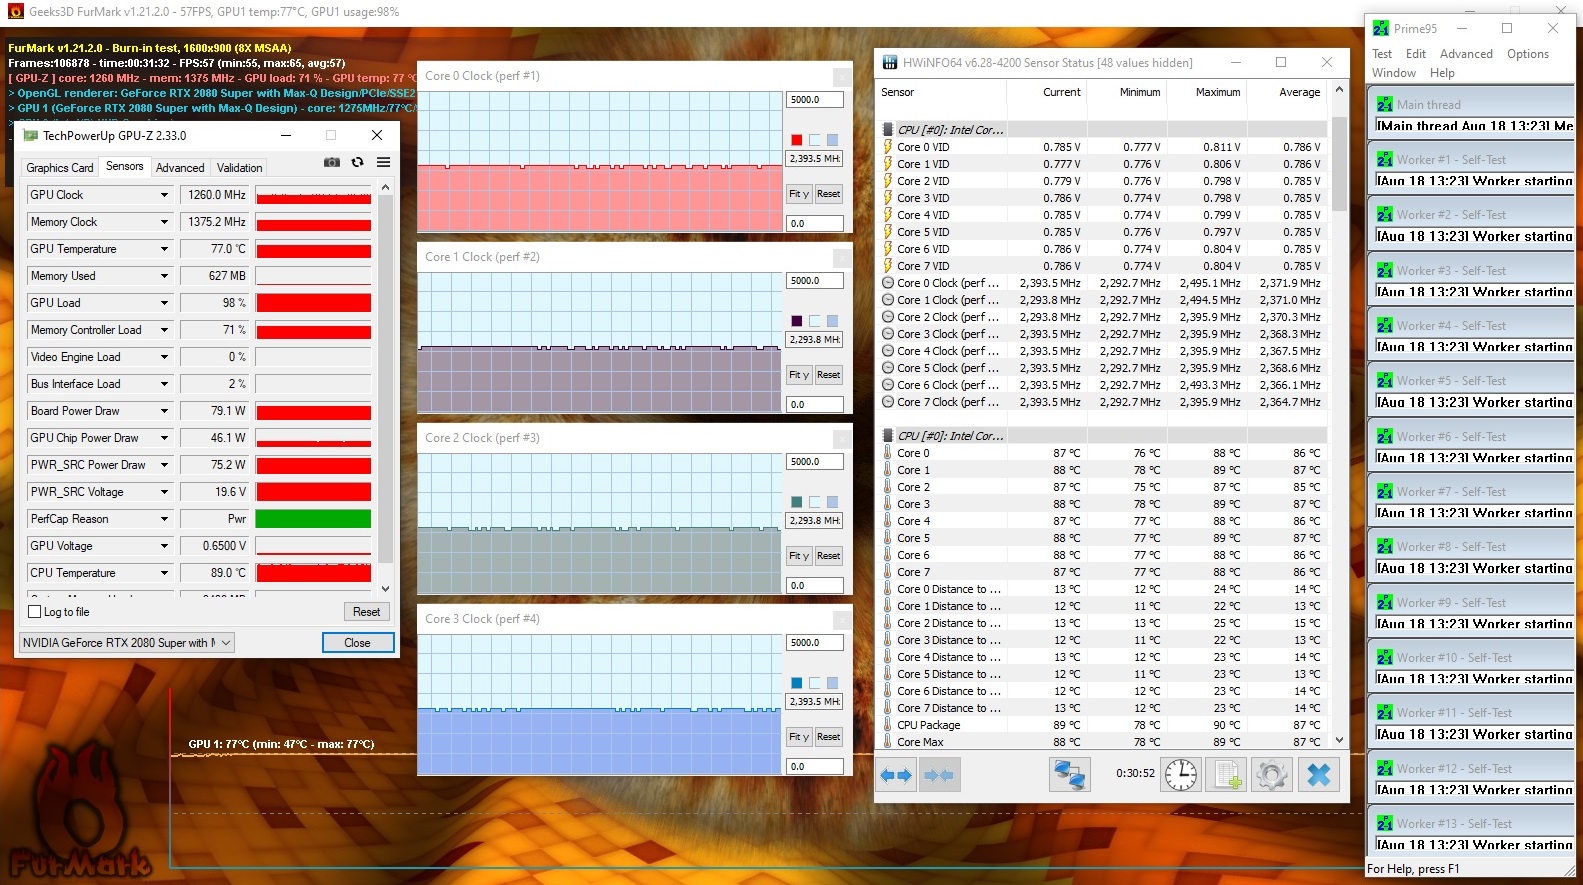Viewport: 1583px width, 885px height.
Task: Click HWiNFO shrink columns arrows icon
Action: [938, 775]
